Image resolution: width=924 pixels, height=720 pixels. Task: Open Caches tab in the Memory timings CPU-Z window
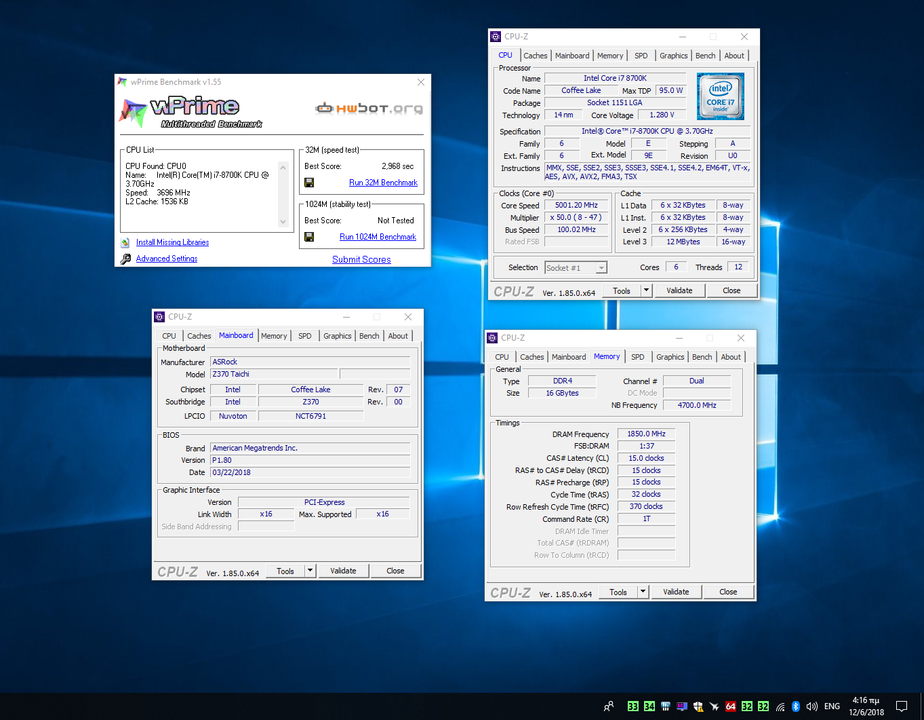(x=532, y=357)
